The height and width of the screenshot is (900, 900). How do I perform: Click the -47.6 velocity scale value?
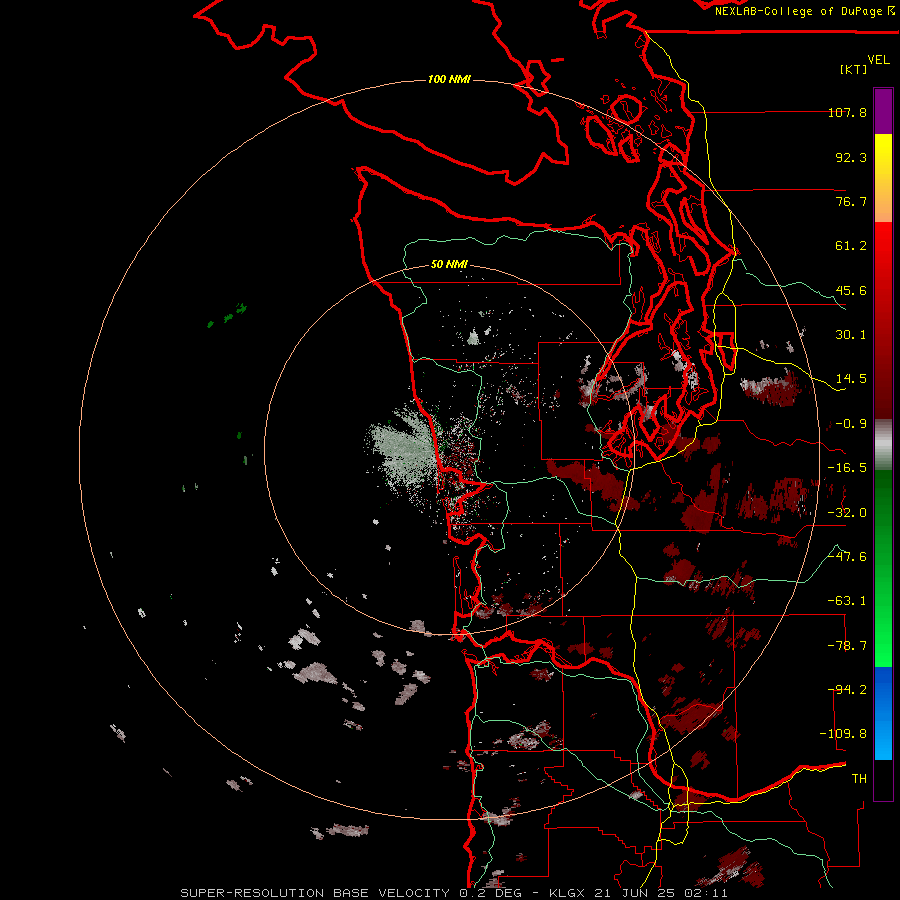(847, 557)
